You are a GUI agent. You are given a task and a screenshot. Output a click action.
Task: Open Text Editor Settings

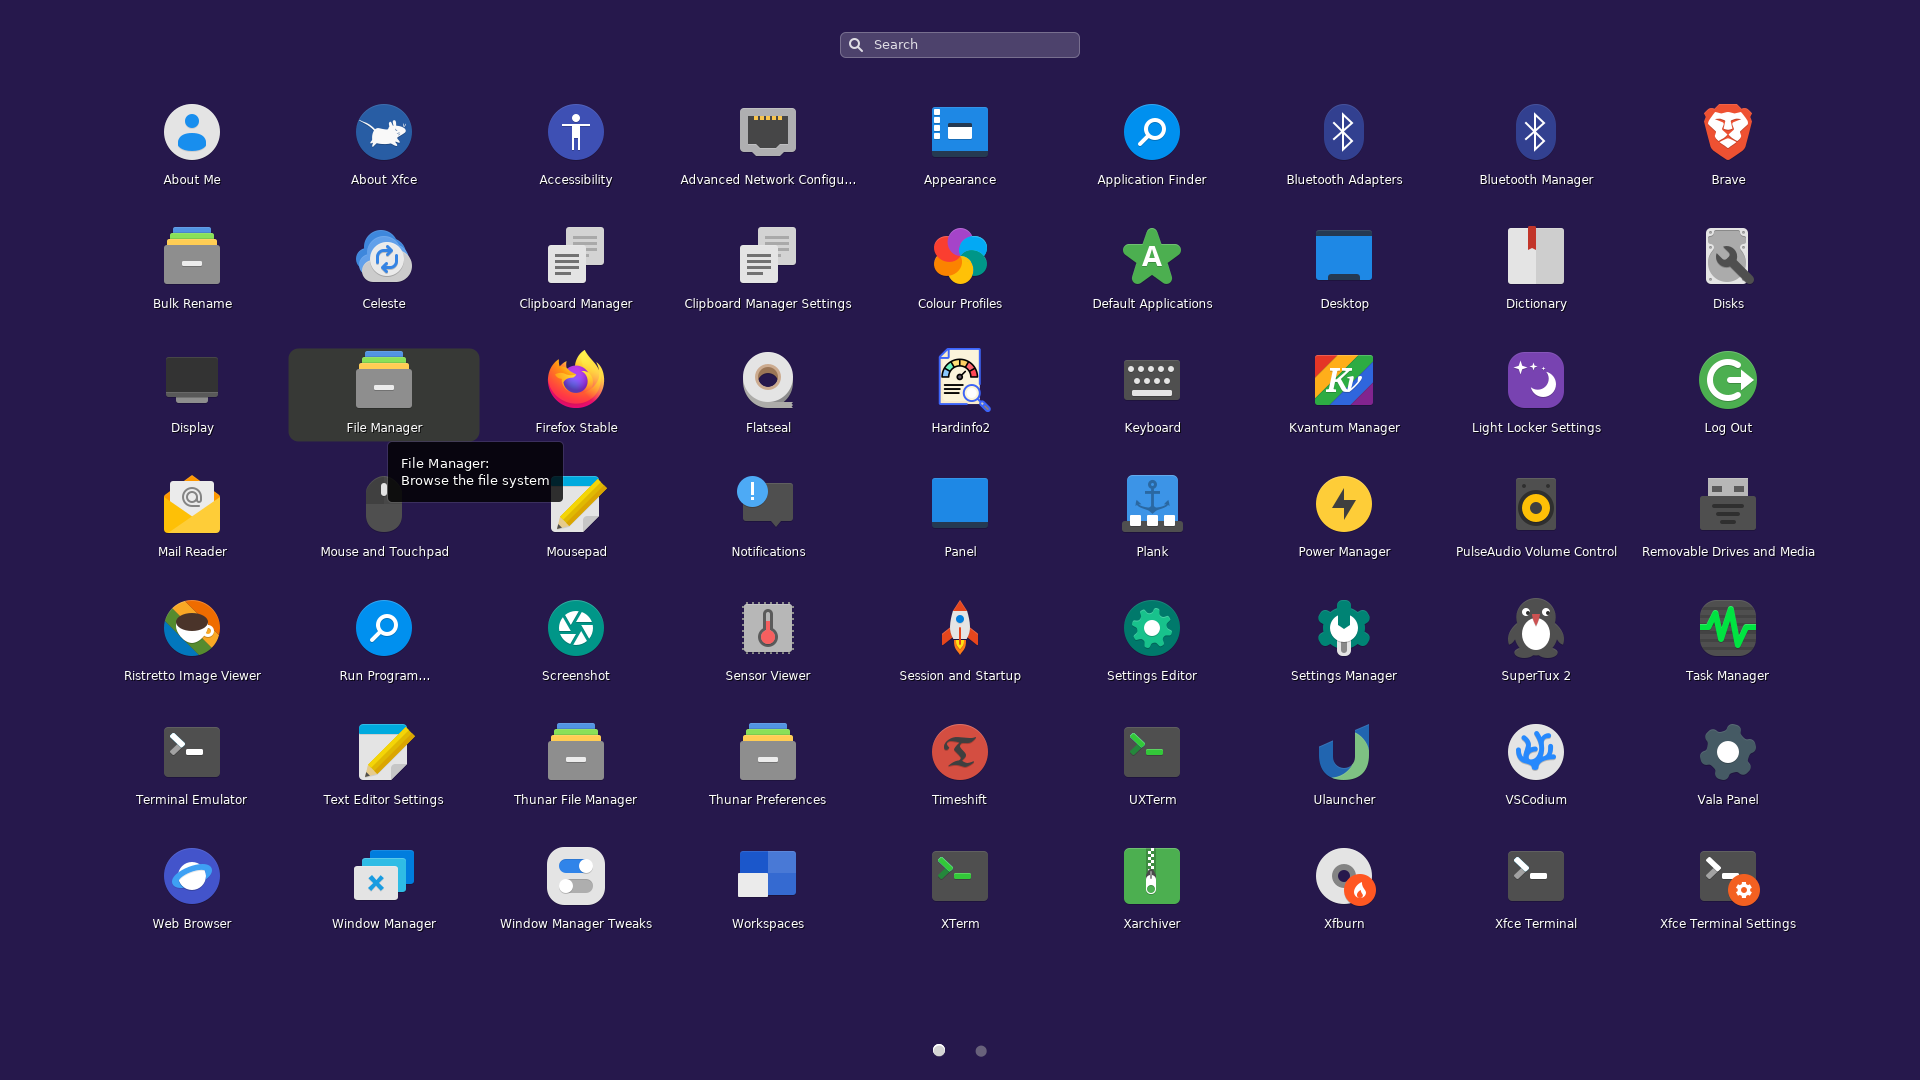point(384,766)
